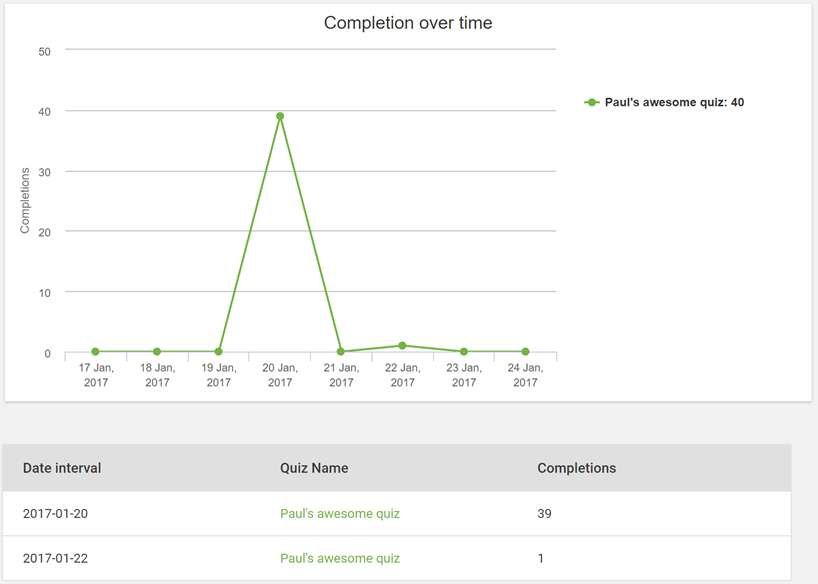Open Paul's awesome quiz link for 2017-01-20
Image resolution: width=818 pixels, height=584 pixels.
[x=340, y=514]
